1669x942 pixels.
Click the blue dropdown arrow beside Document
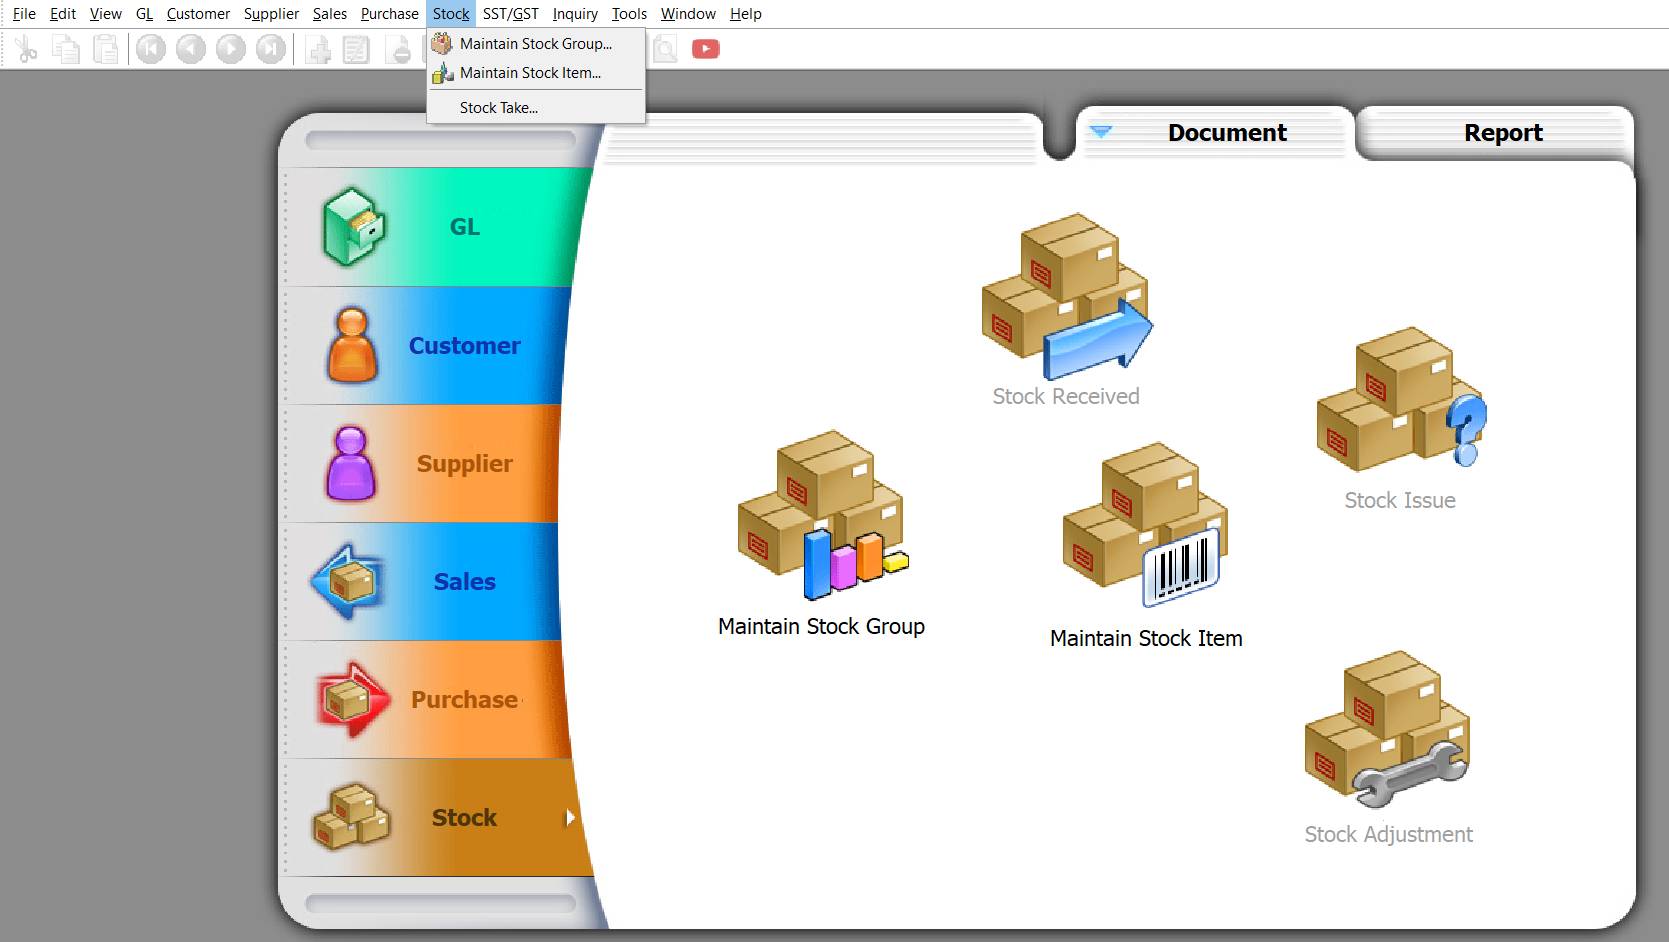[1100, 132]
